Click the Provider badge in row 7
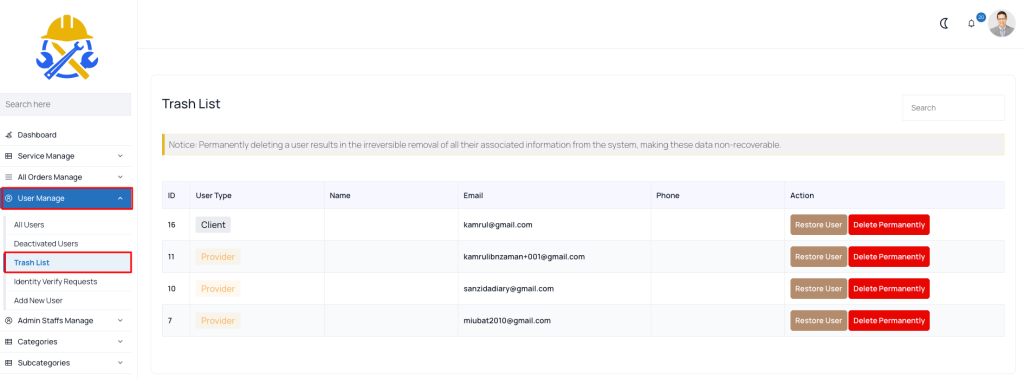The height and width of the screenshot is (379, 1024). click(217, 321)
